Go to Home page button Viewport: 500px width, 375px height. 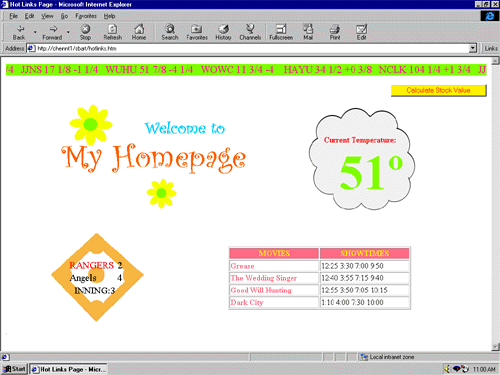point(139,32)
